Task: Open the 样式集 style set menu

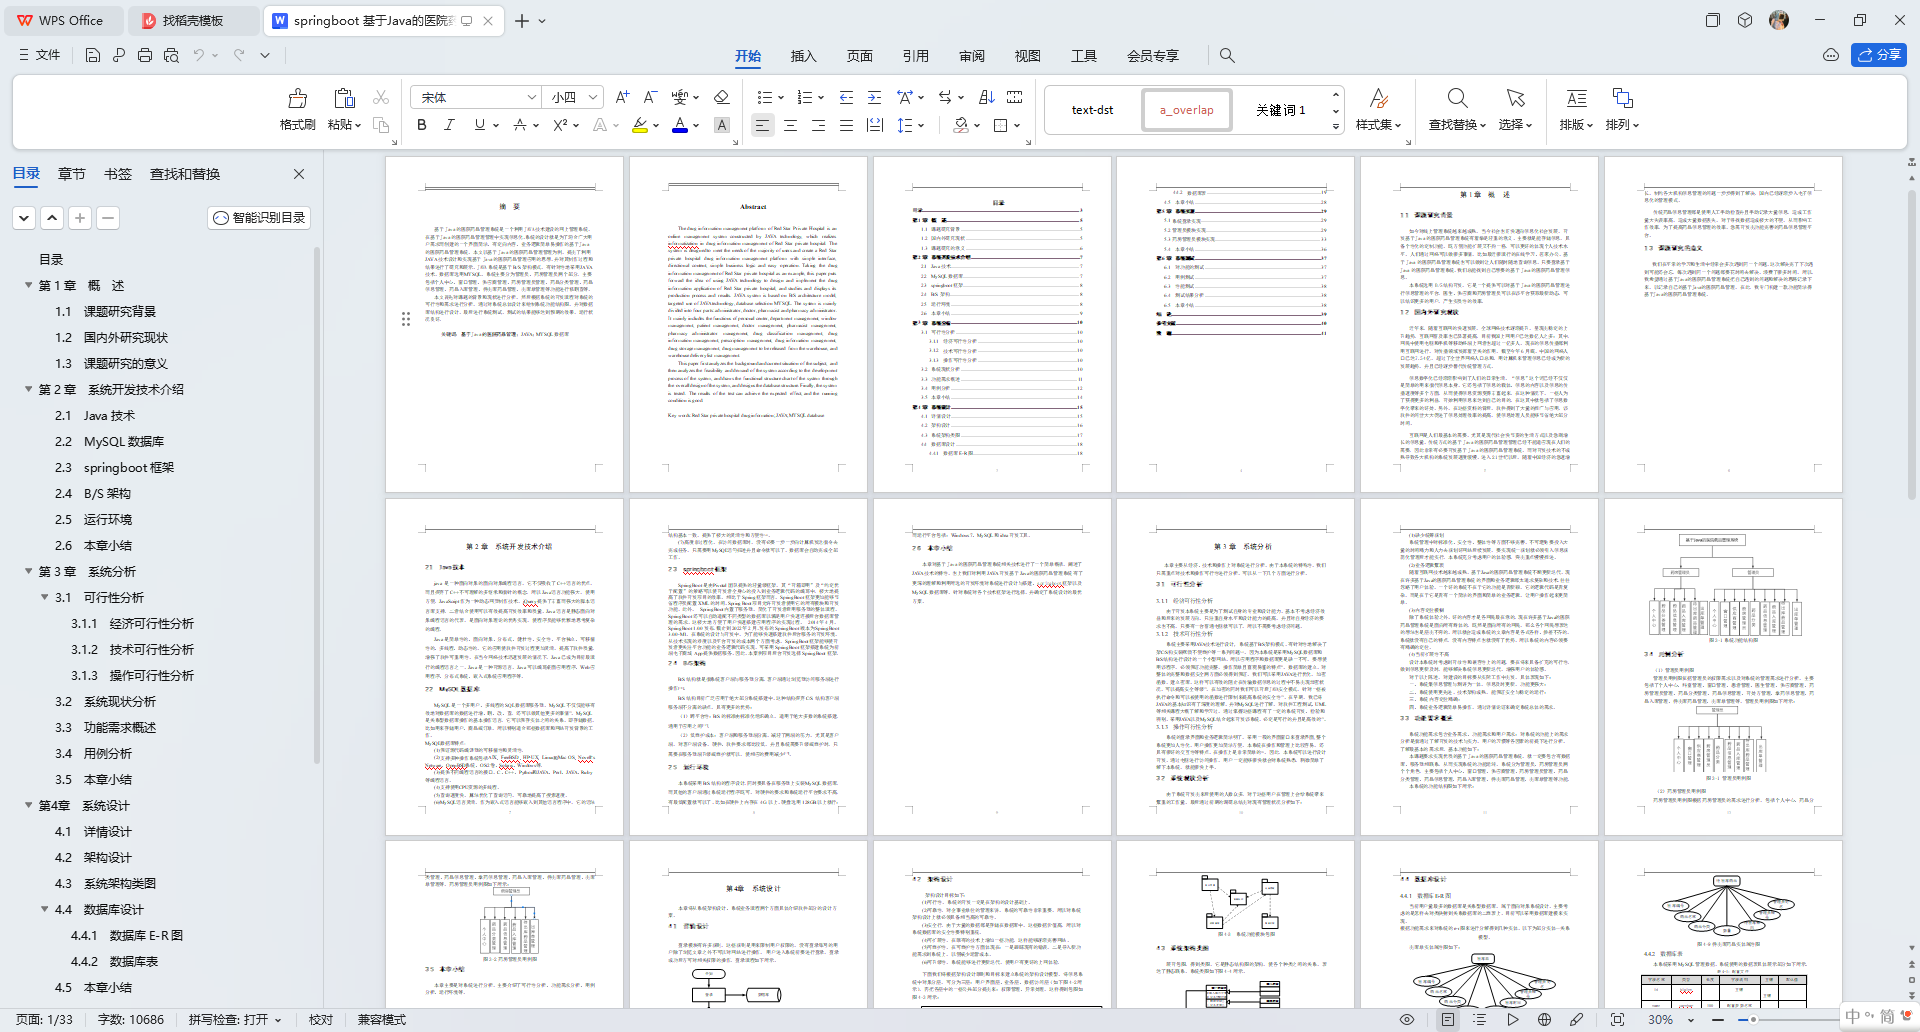Action: pos(1378,110)
